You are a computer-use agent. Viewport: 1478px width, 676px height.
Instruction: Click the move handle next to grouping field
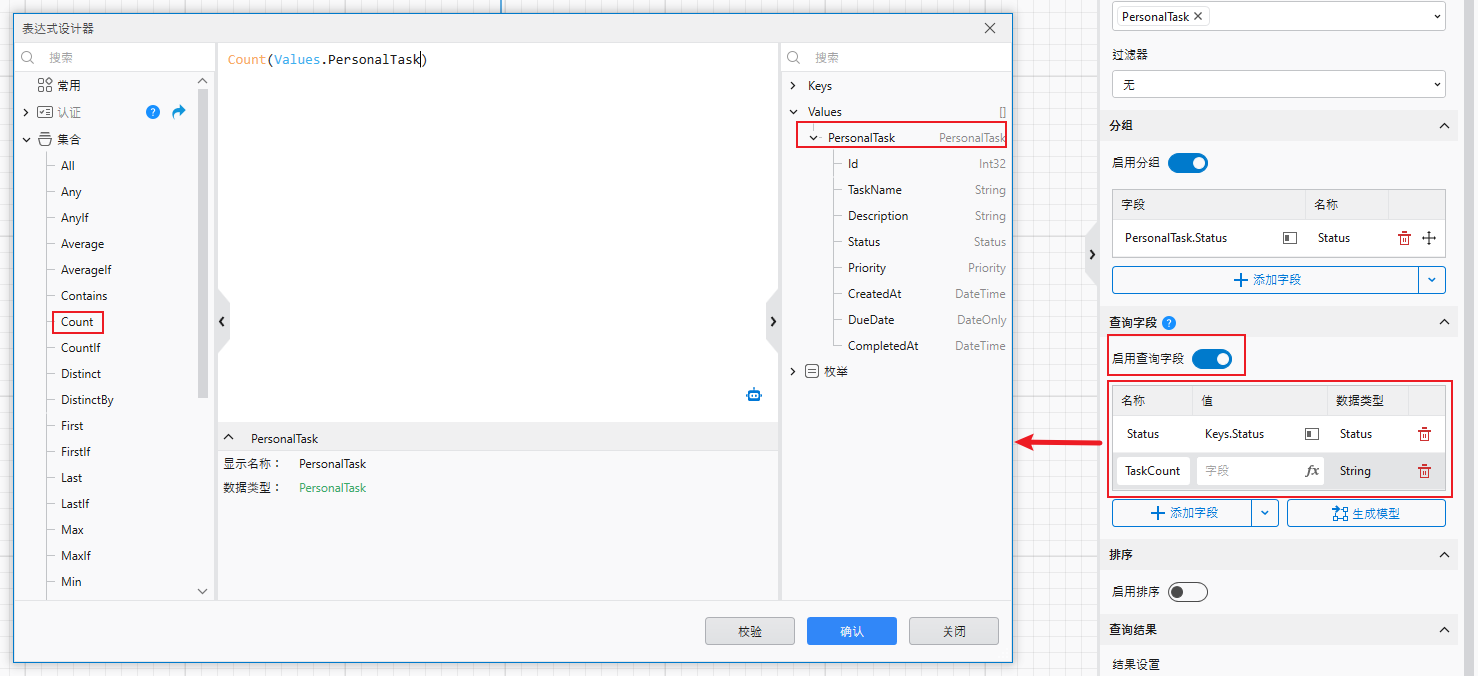pos(1429,237)
